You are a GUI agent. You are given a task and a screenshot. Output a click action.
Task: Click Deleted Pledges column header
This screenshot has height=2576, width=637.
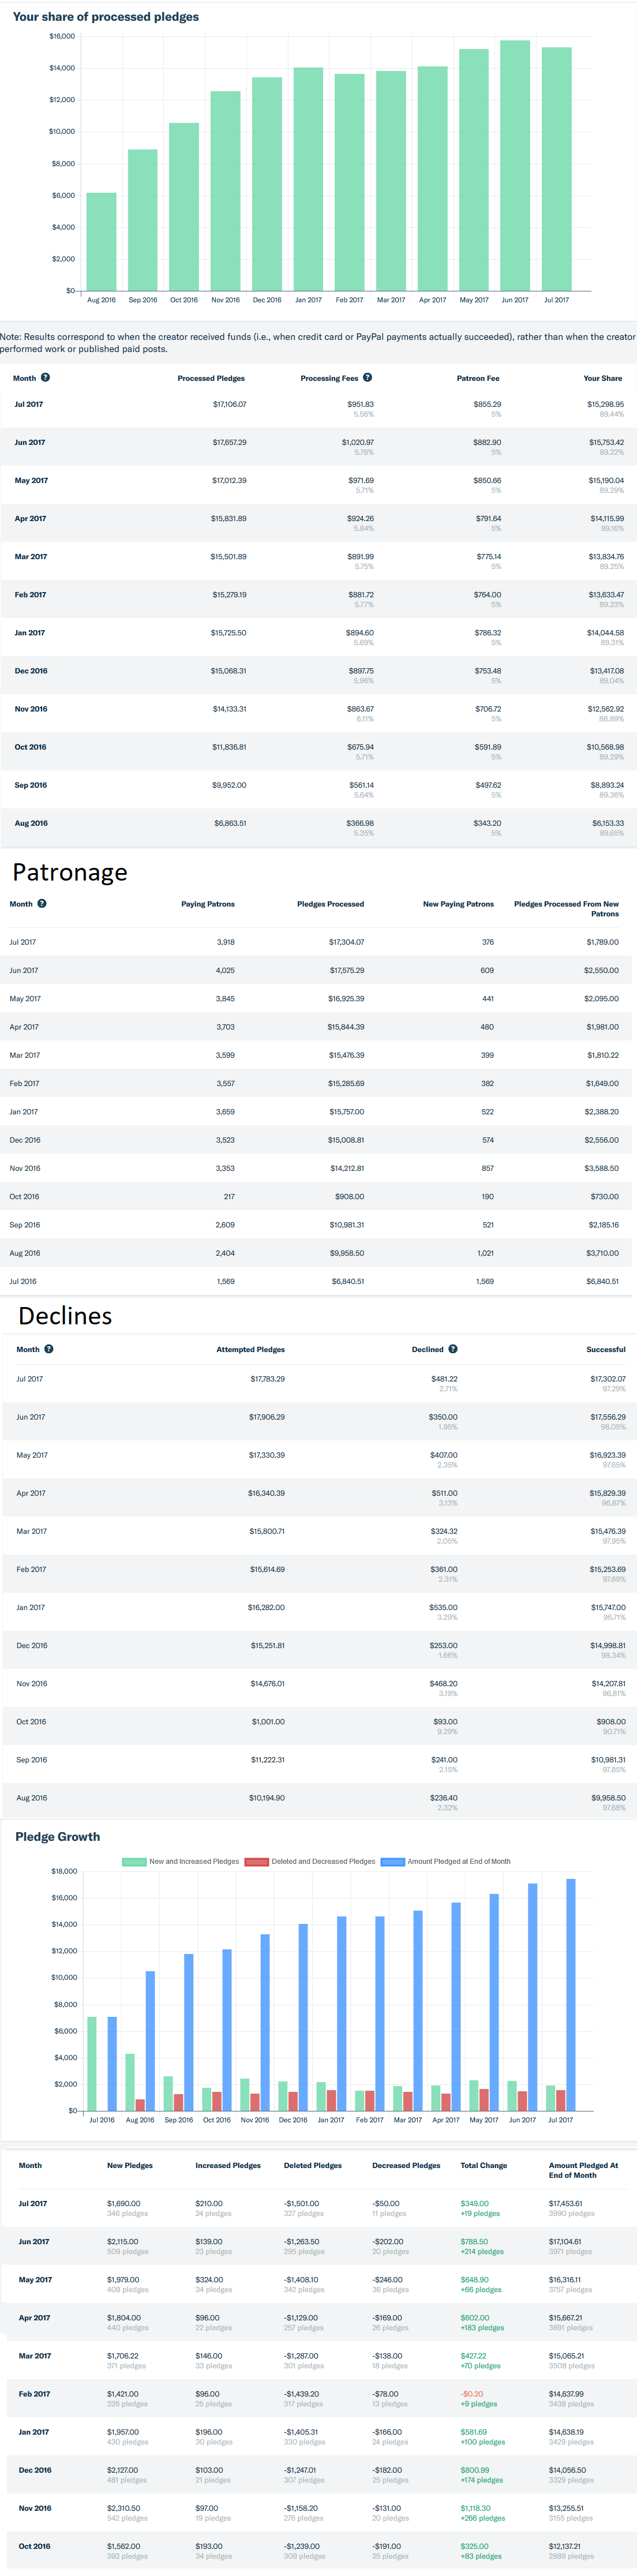(x=312, y=2165)
